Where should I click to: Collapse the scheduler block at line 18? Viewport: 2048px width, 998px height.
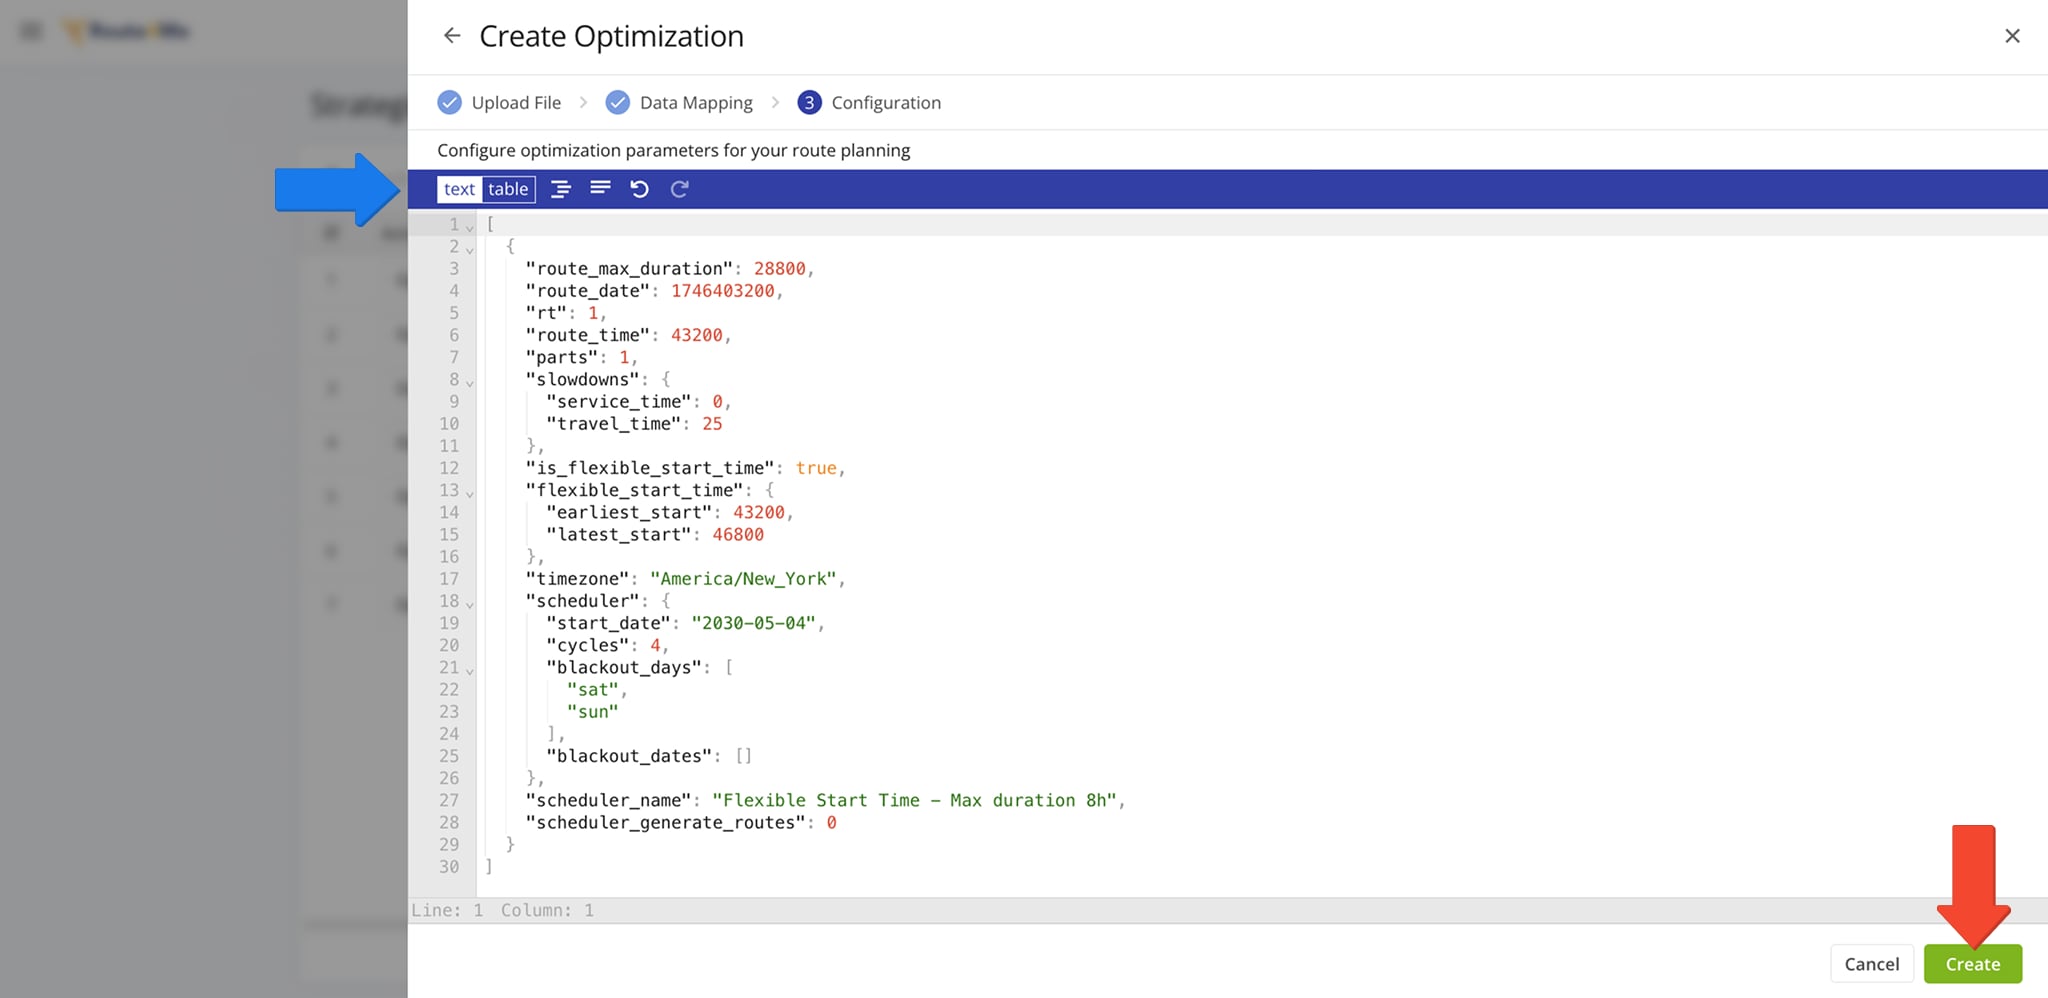point(469,604)
